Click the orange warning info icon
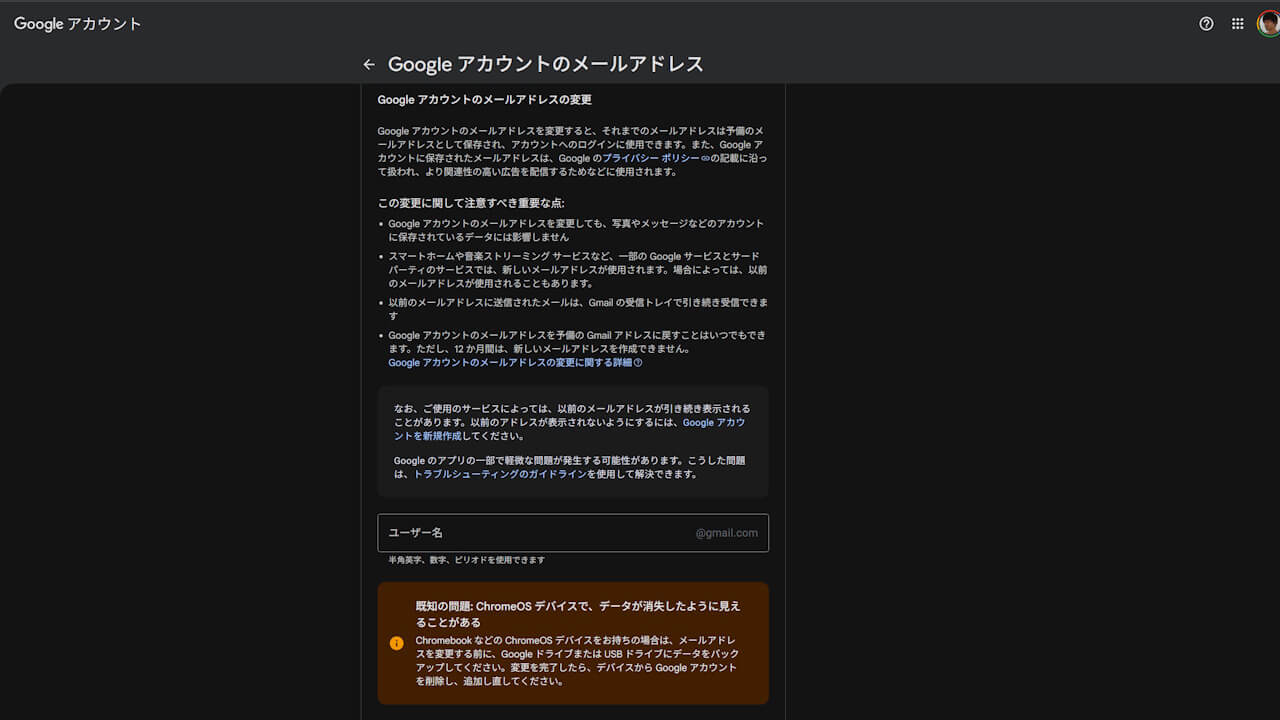The height and width of the screenshot is (720, 1280). [x=397, y=643]
